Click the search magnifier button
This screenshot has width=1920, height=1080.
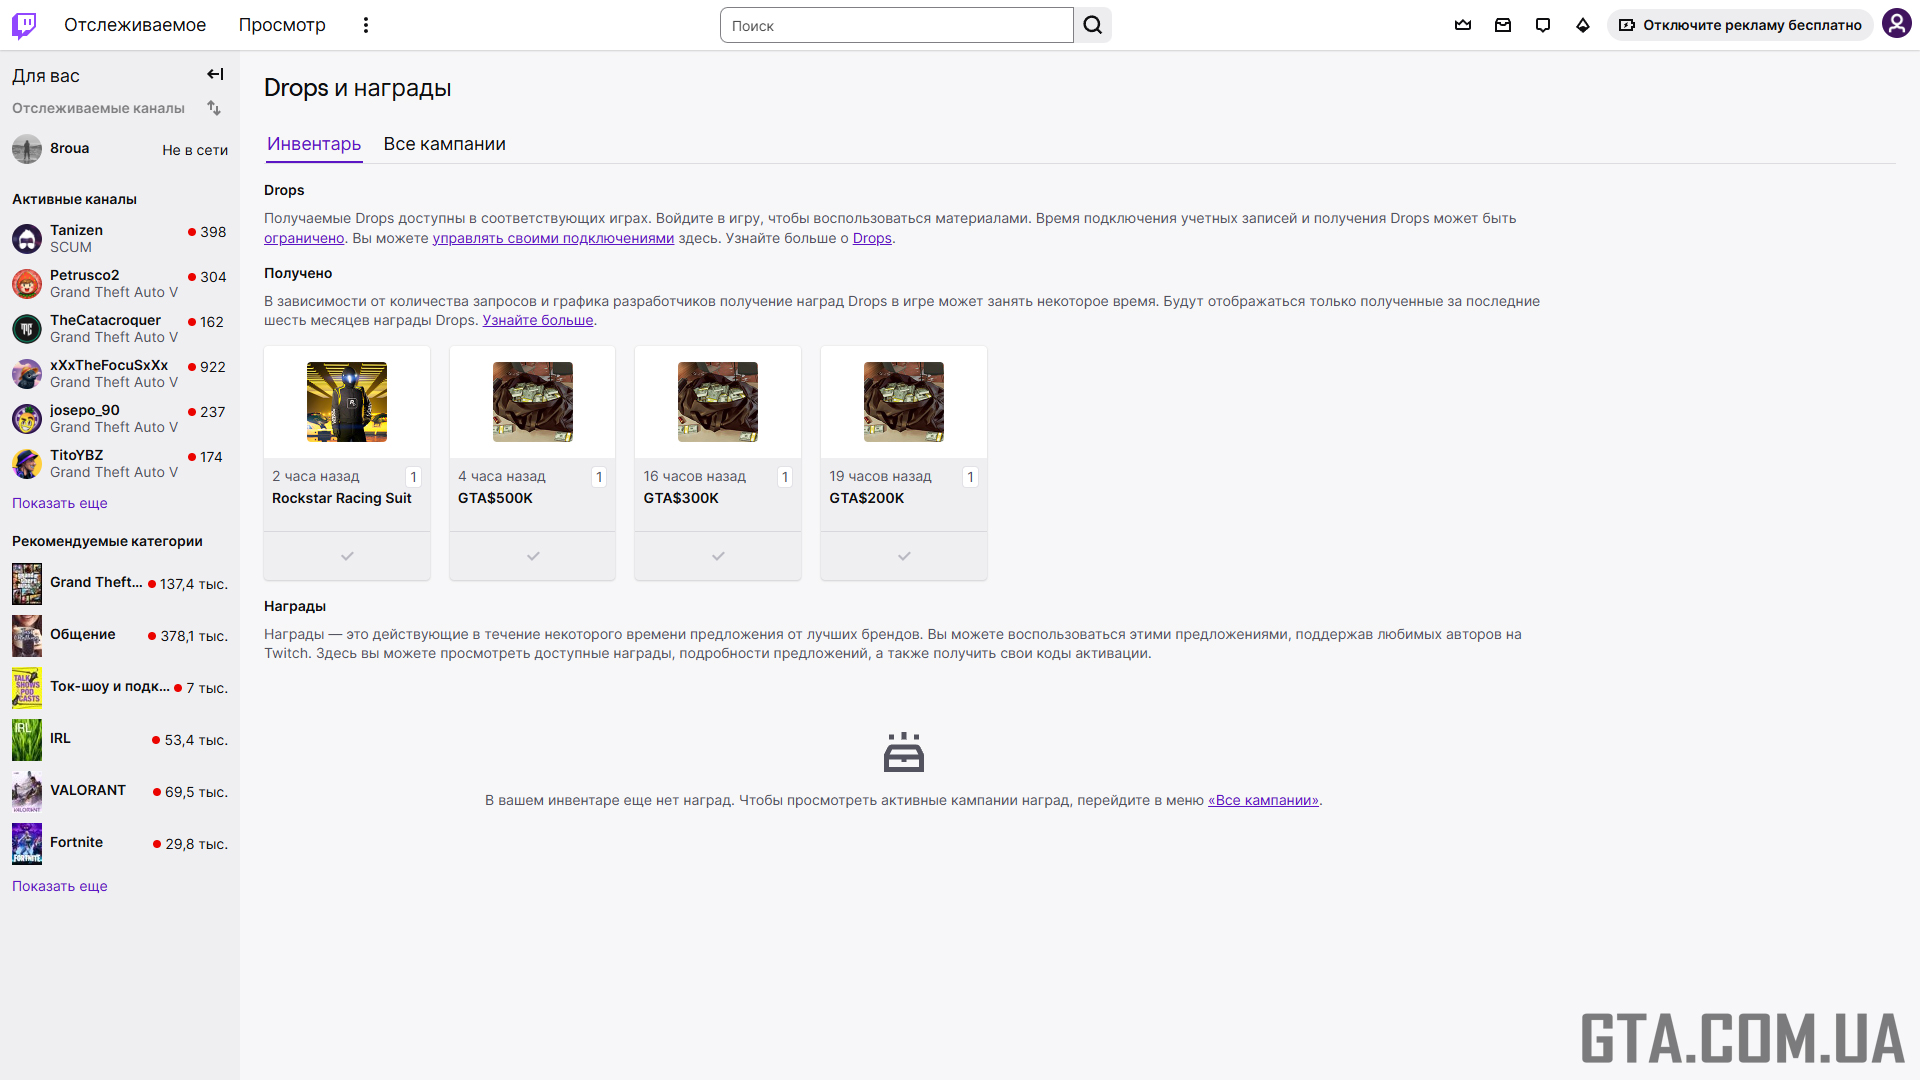coord(1093,25)
